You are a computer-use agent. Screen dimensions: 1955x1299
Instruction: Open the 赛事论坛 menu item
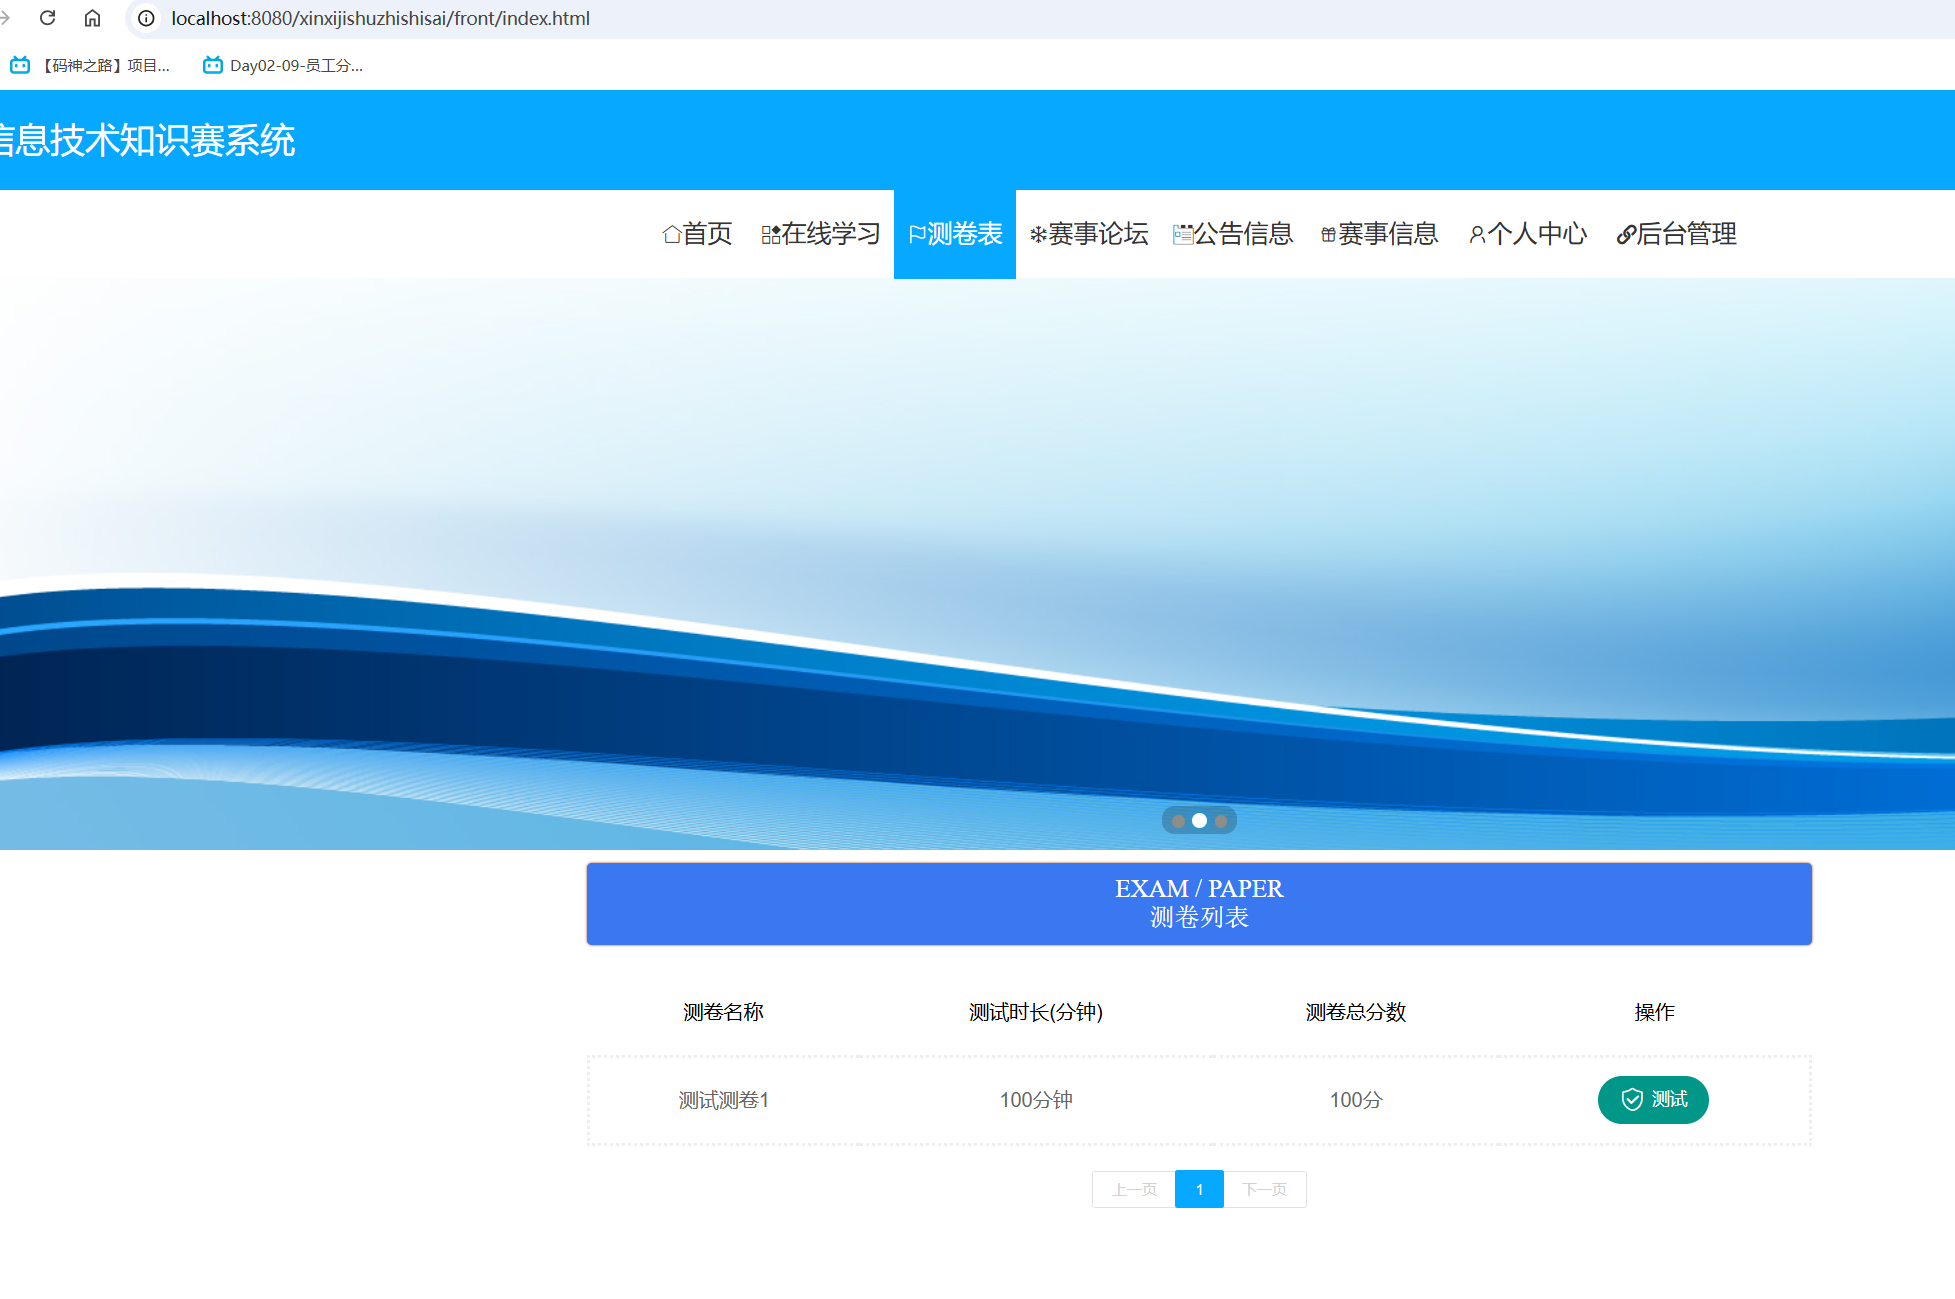point(1088,234)
